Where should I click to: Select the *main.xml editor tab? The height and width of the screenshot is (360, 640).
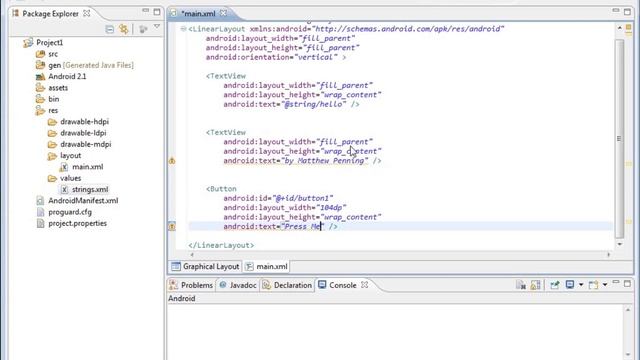pyautogui.click(x=198, y=13)
